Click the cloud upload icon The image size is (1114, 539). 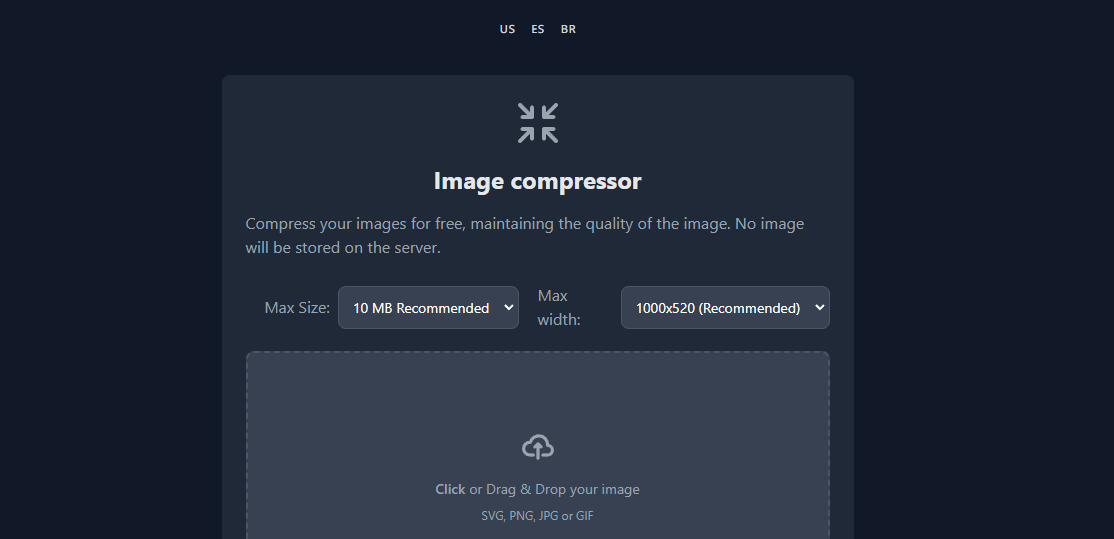click(x=538, y=447)
